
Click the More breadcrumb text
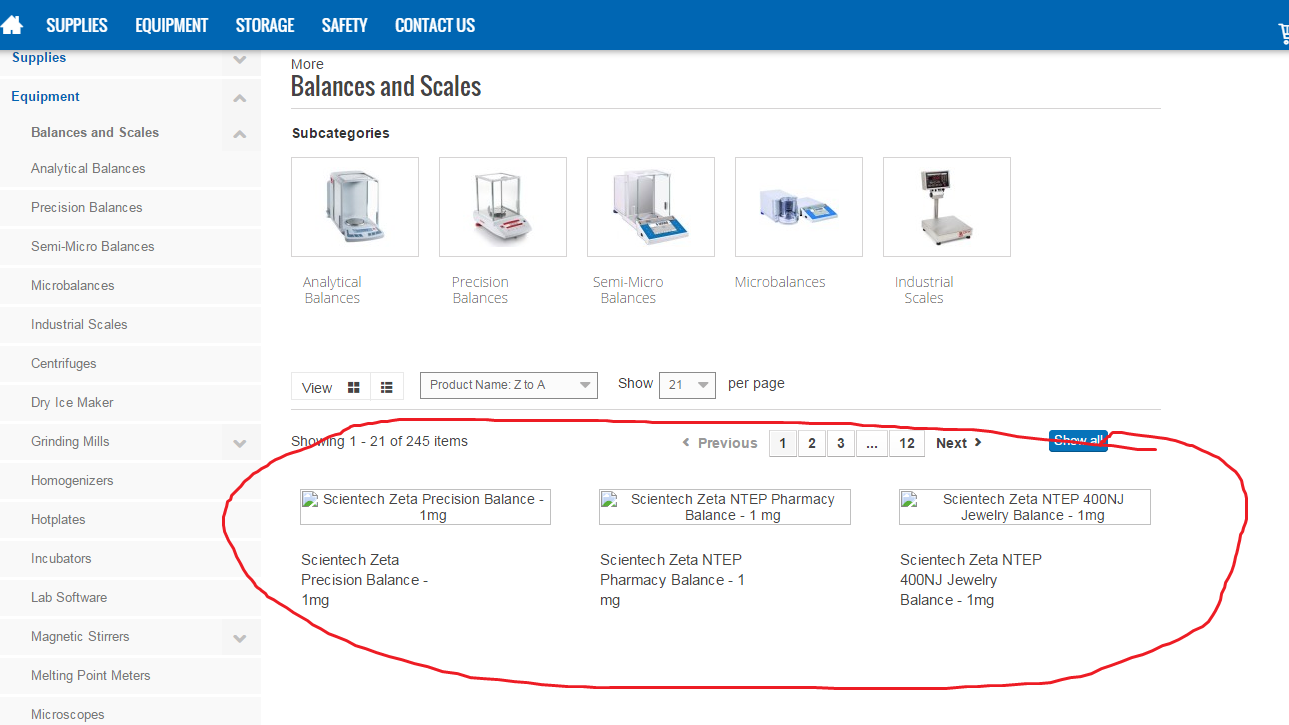tap(307, 64)
